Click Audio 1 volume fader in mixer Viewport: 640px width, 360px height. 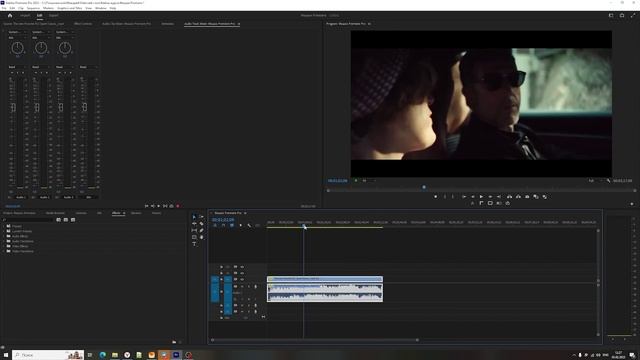(13, 107)
